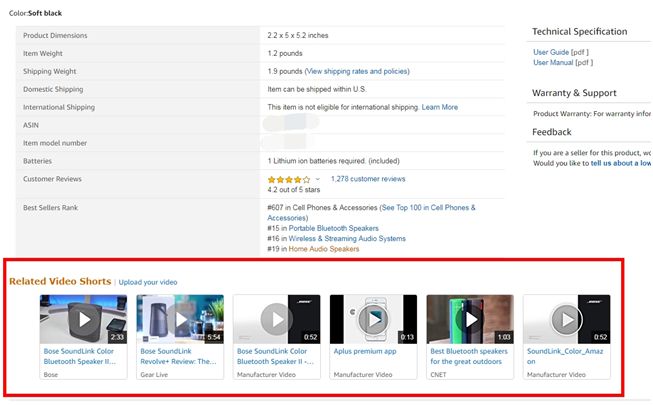
Task: Open the 1,278 customer reviews link
Action: [x=368, y=179]
